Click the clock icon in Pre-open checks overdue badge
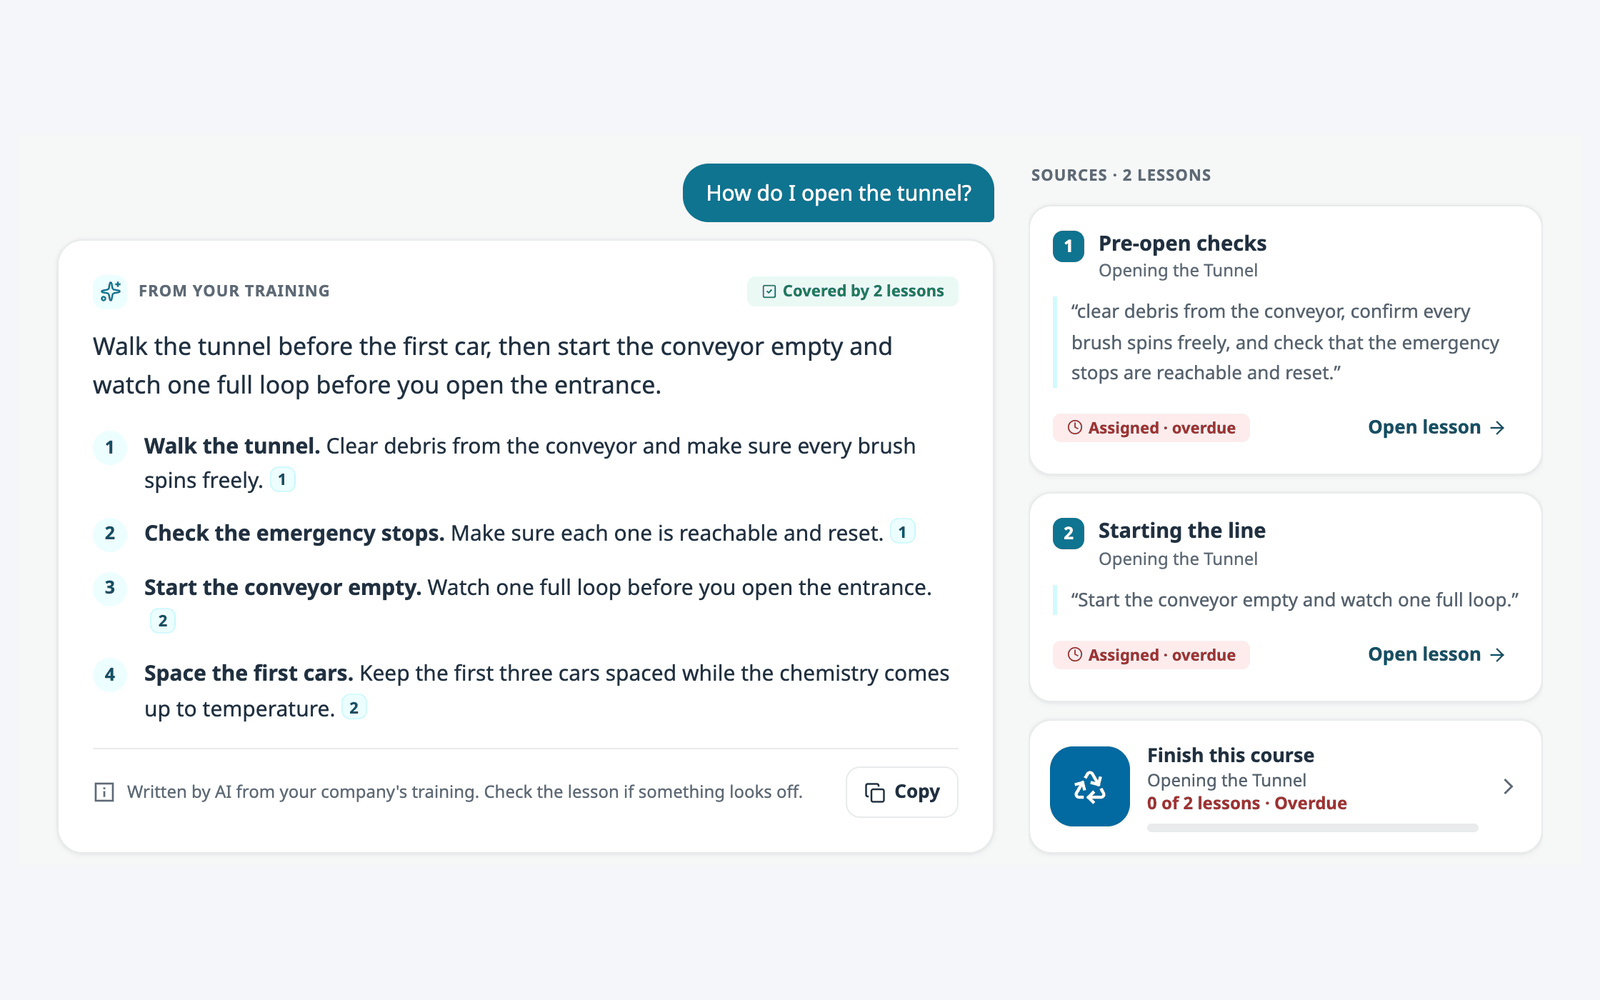 1075,427
